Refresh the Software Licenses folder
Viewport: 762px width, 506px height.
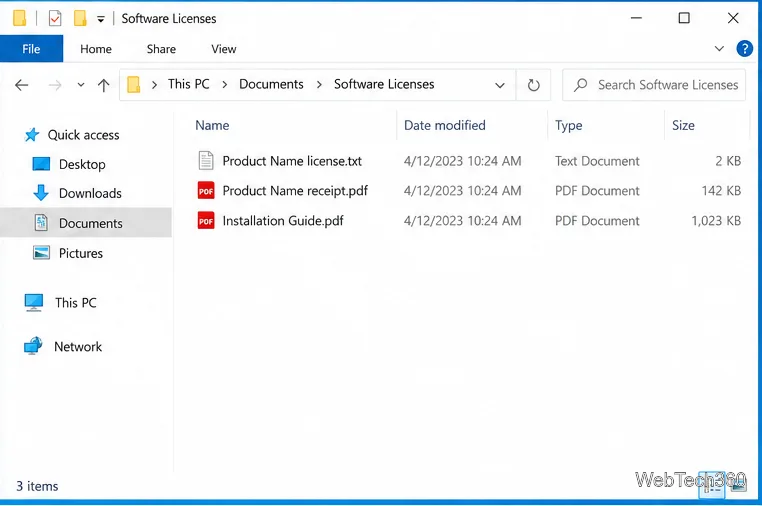tap(533, 85)
